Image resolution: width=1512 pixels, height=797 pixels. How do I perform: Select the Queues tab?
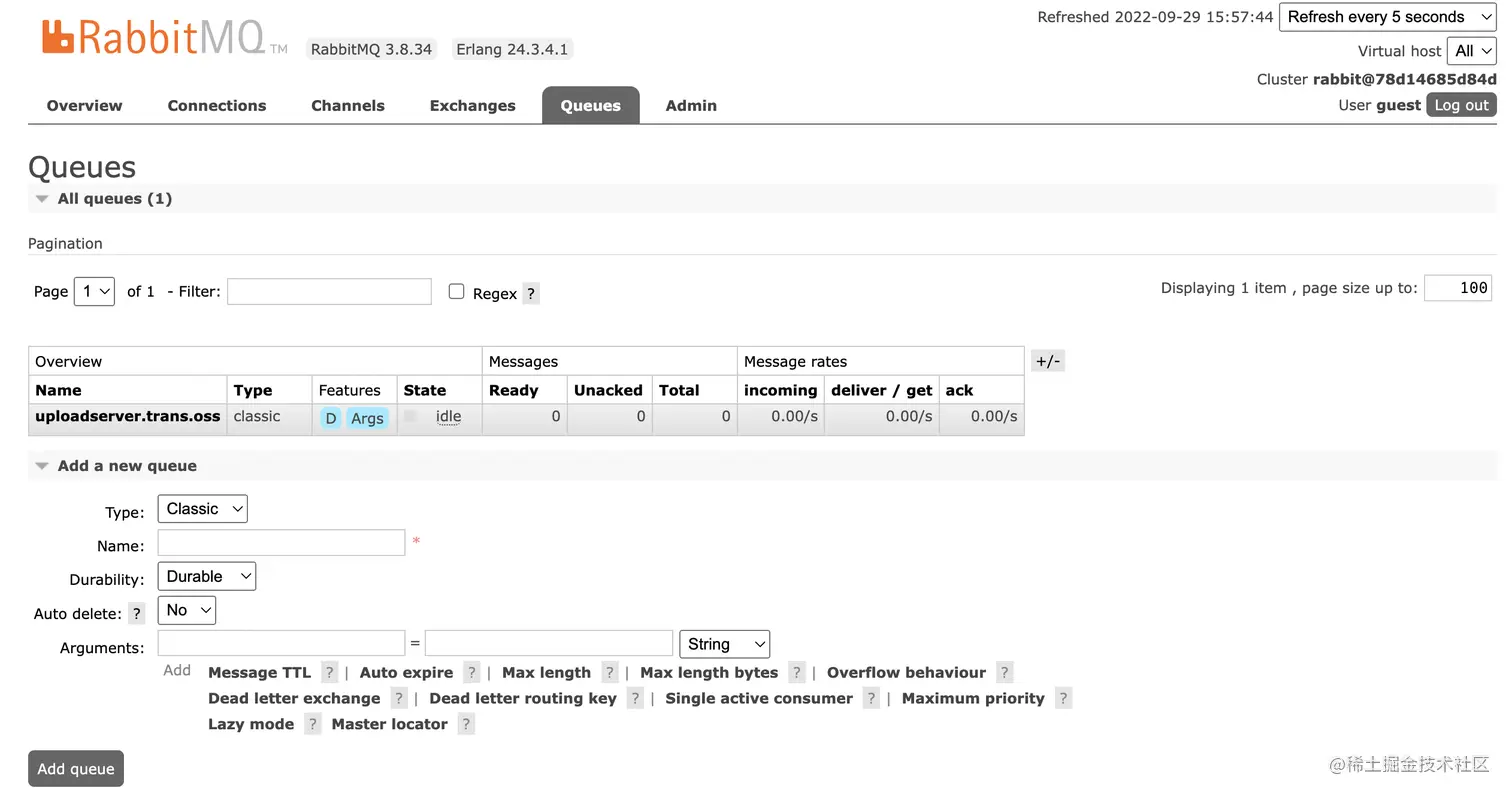(x=591, y=106)
